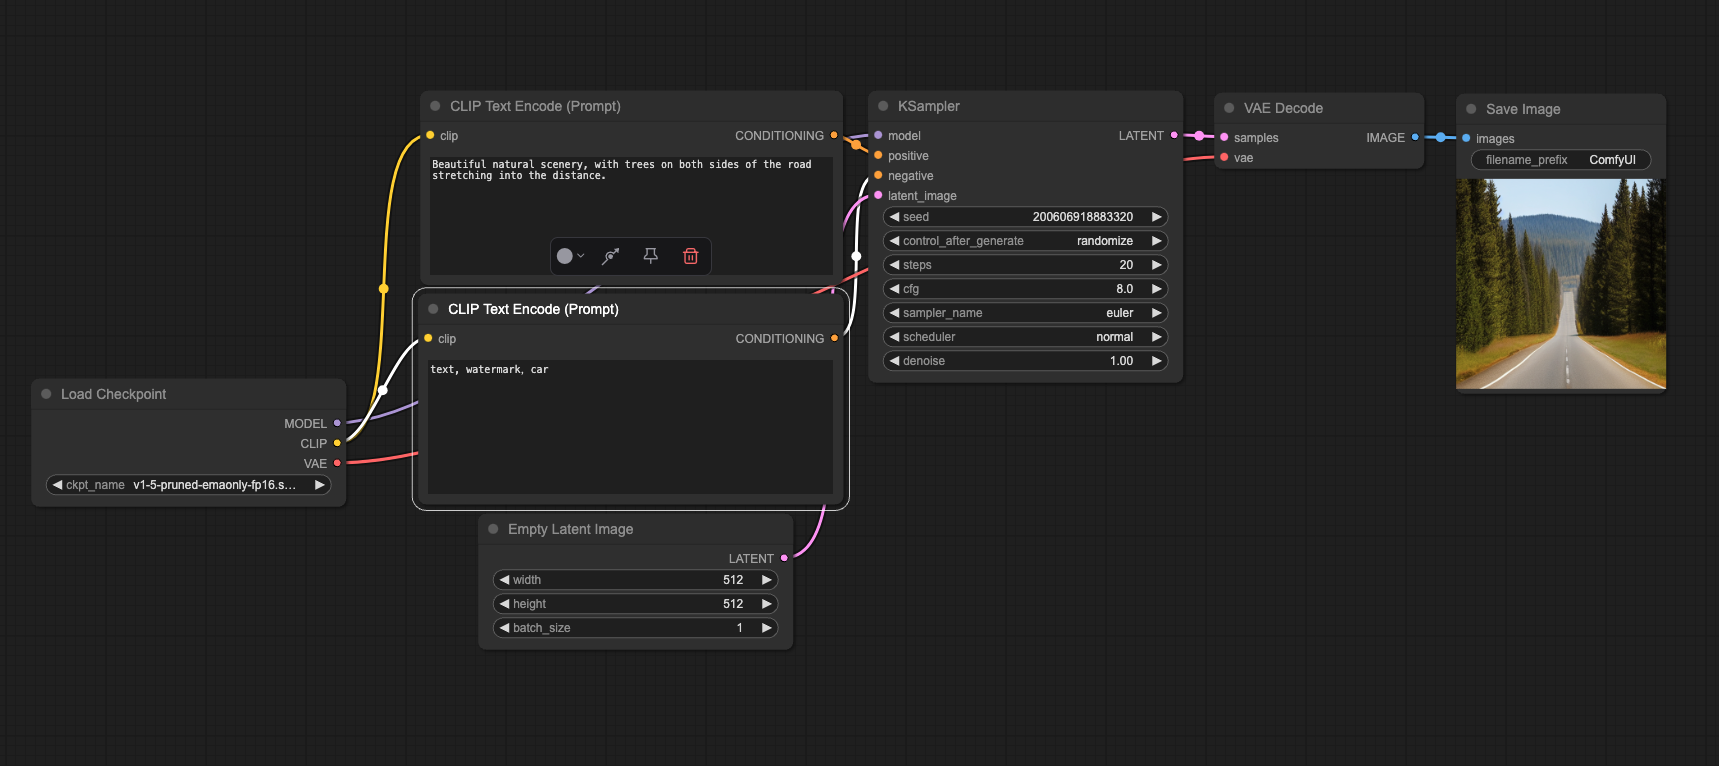This screenshot has height=766, width=1719.
Task: Pin the selected node using the pin icon
Action: point(650,256)
